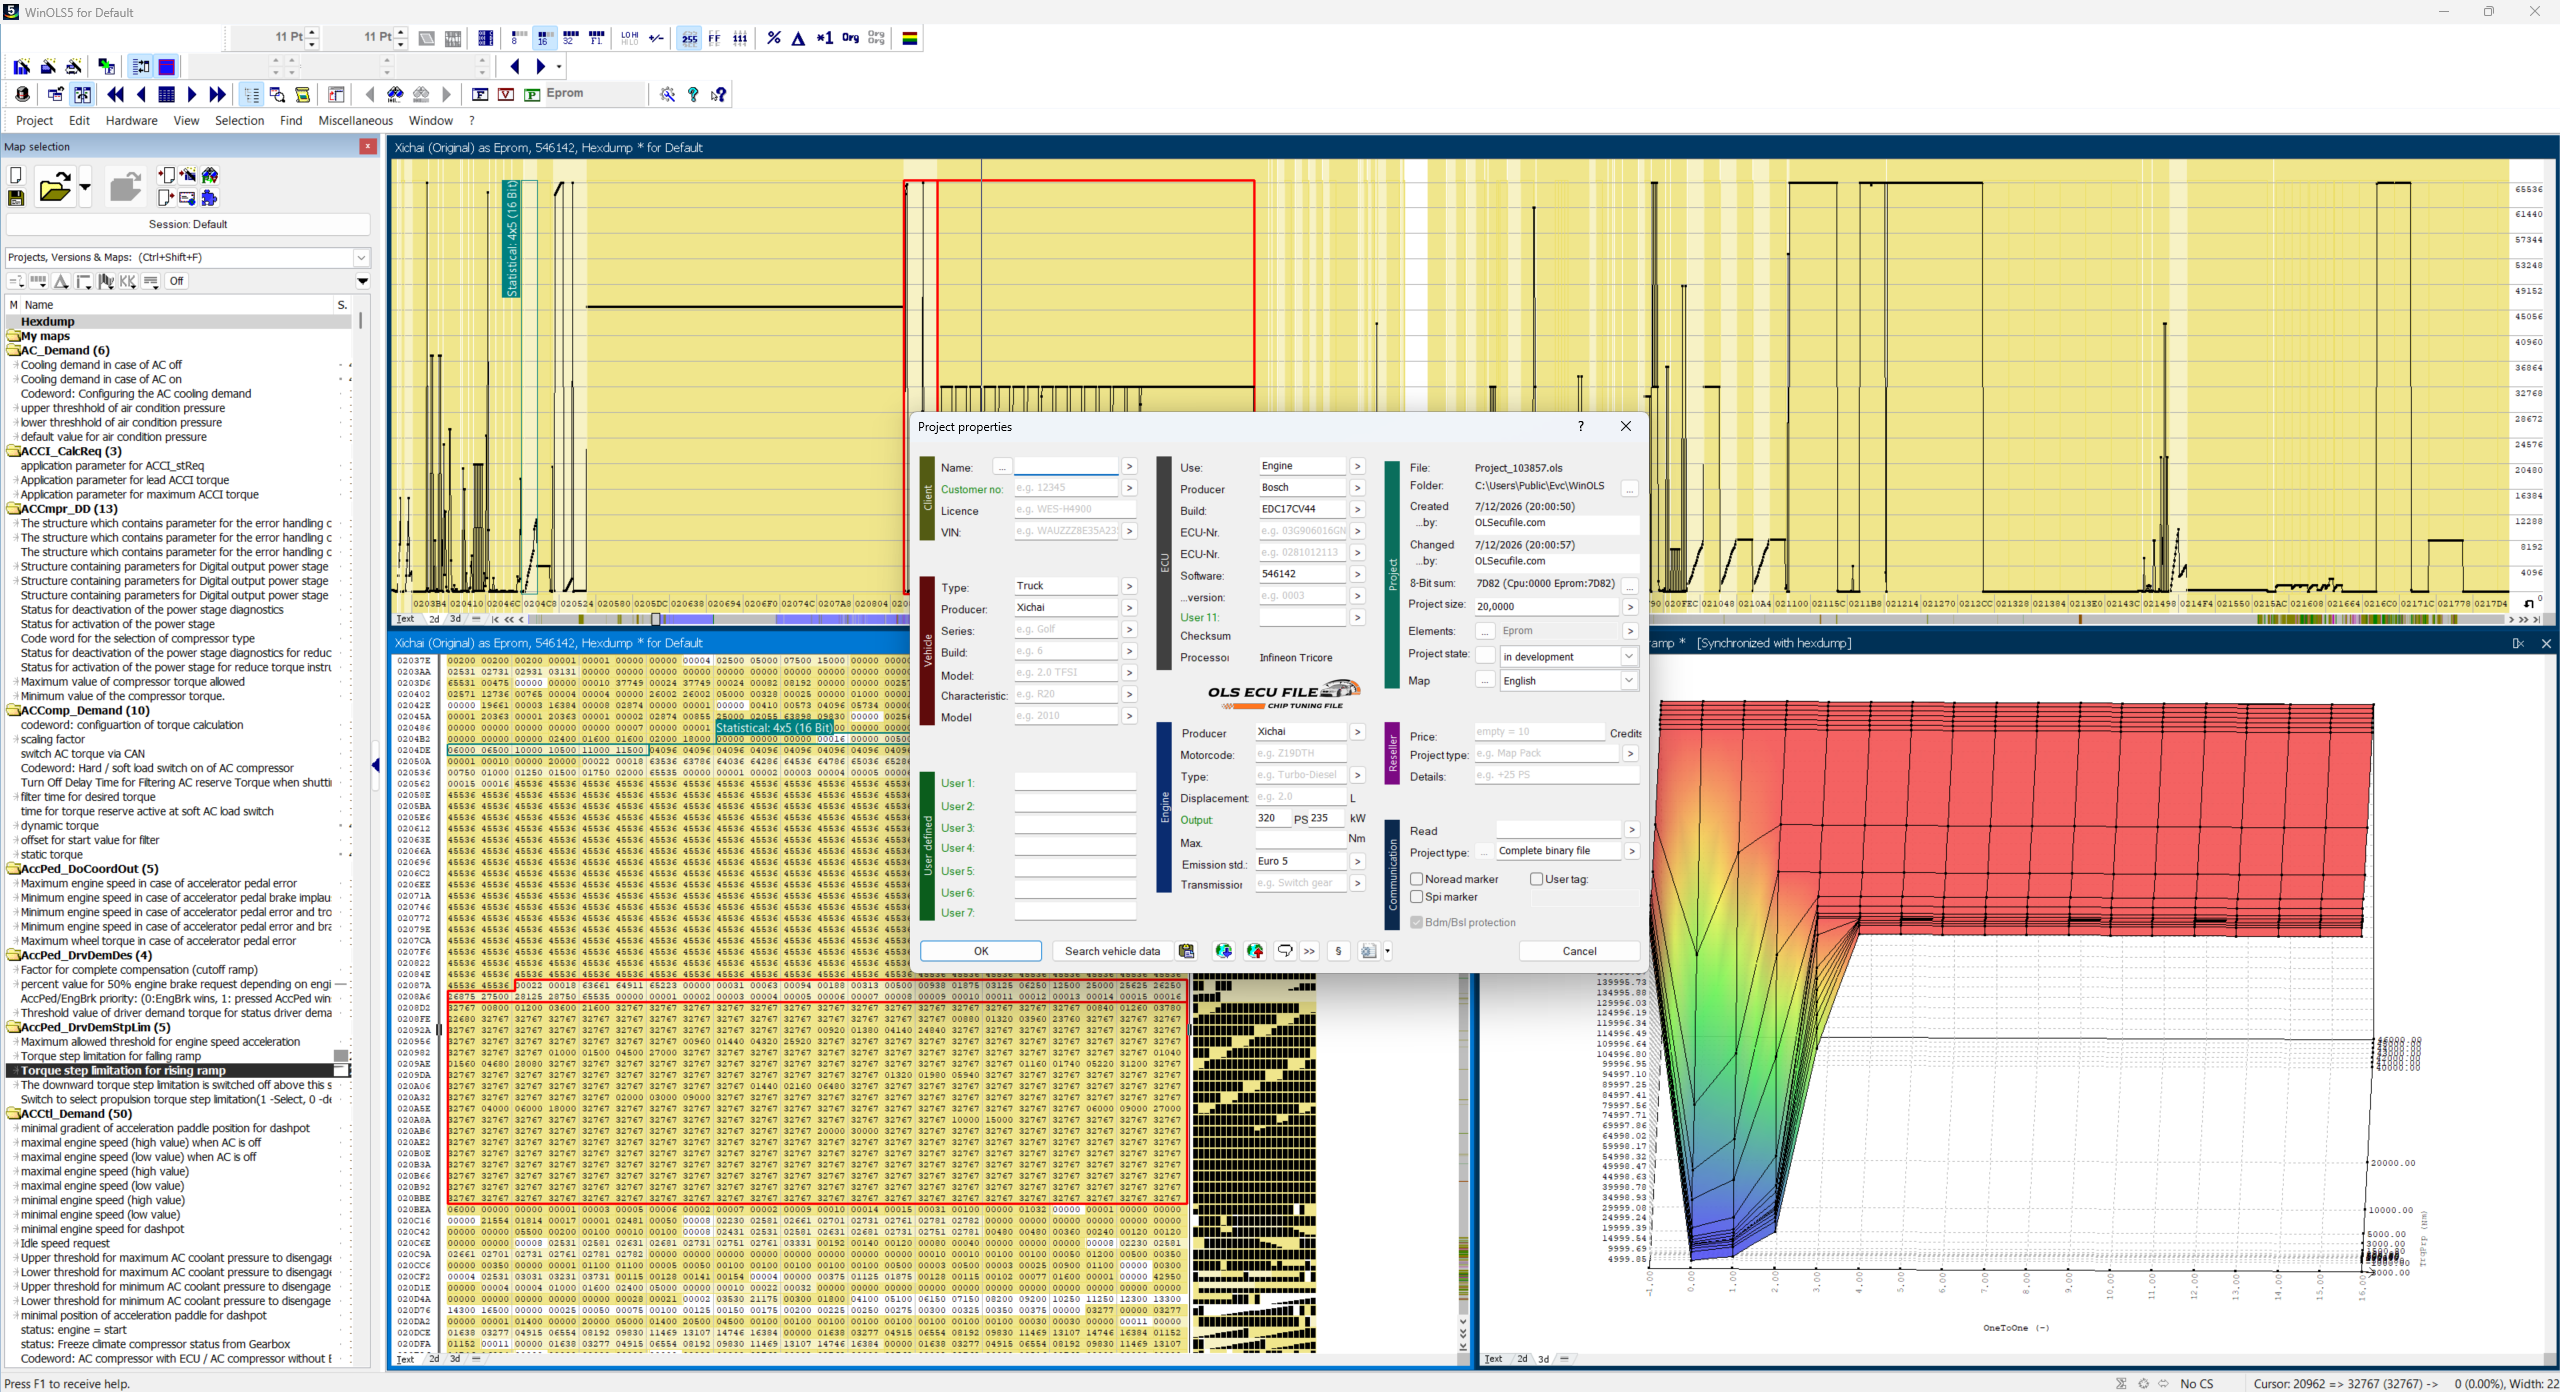
Task: Click the blue grid icon between arrows
Action: pos(167,94)
